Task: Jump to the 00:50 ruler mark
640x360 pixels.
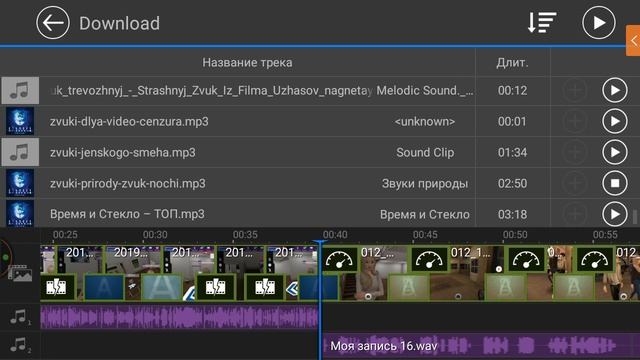Action: 515,235
